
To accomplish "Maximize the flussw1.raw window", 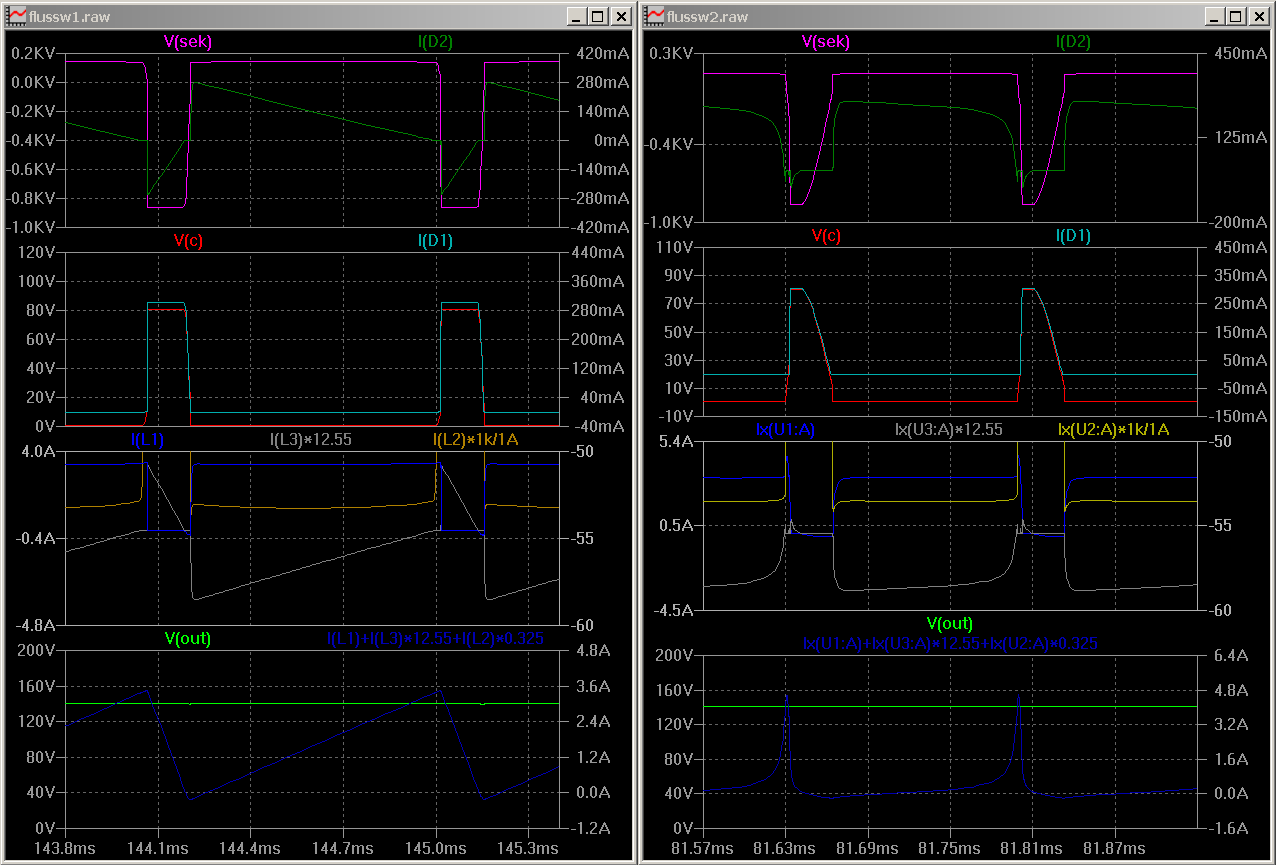I will 597,16.
